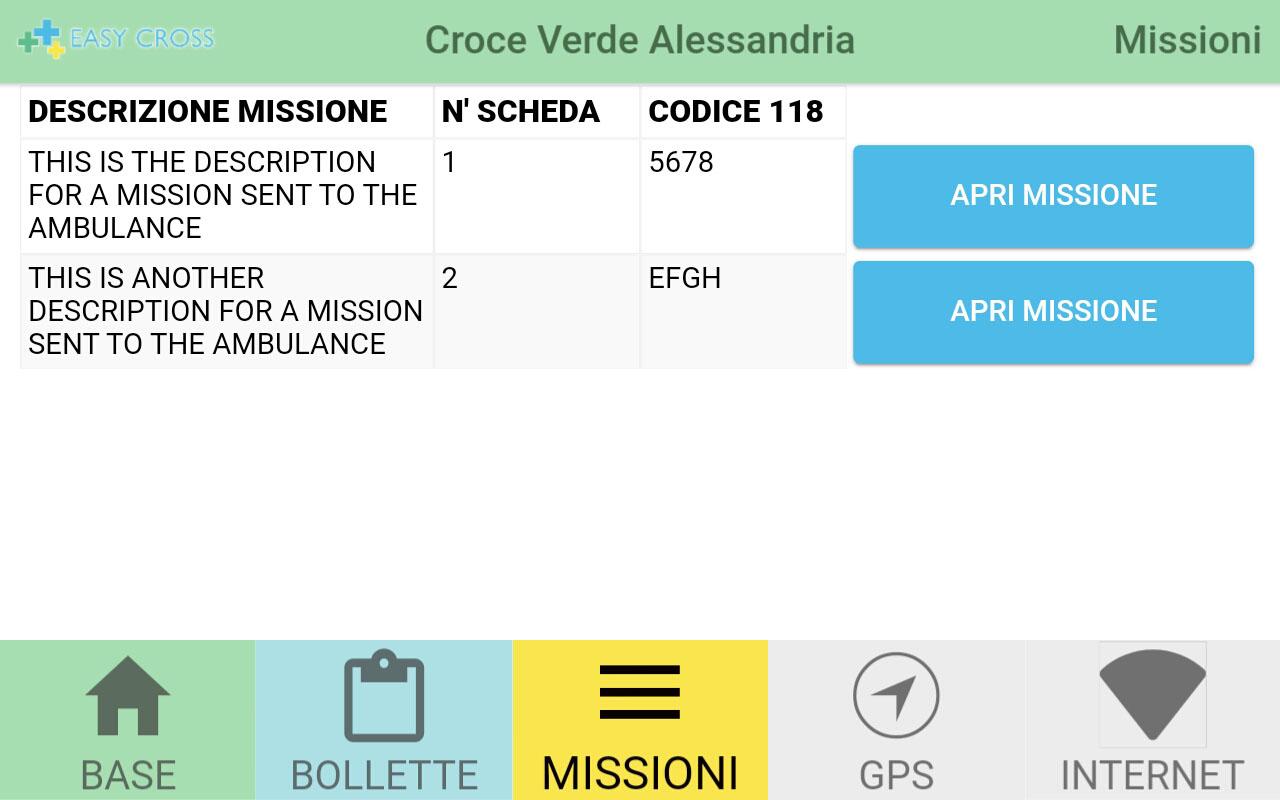Click the CODICE 118 column header
This screenshot has width=1280, height=800.
click(736, 111)
